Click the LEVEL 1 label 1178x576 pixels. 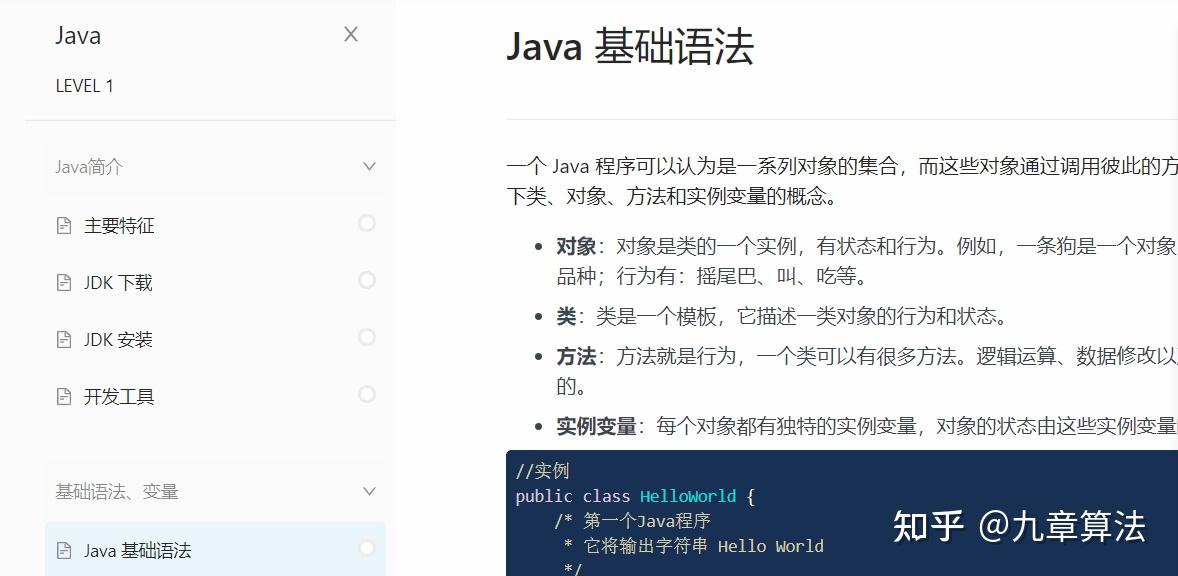tap(84, 86)
